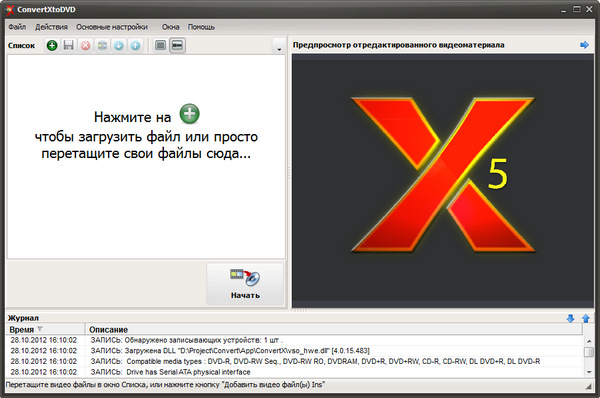Select log row about Обнаружено записывающих устройств

(295, 340)
